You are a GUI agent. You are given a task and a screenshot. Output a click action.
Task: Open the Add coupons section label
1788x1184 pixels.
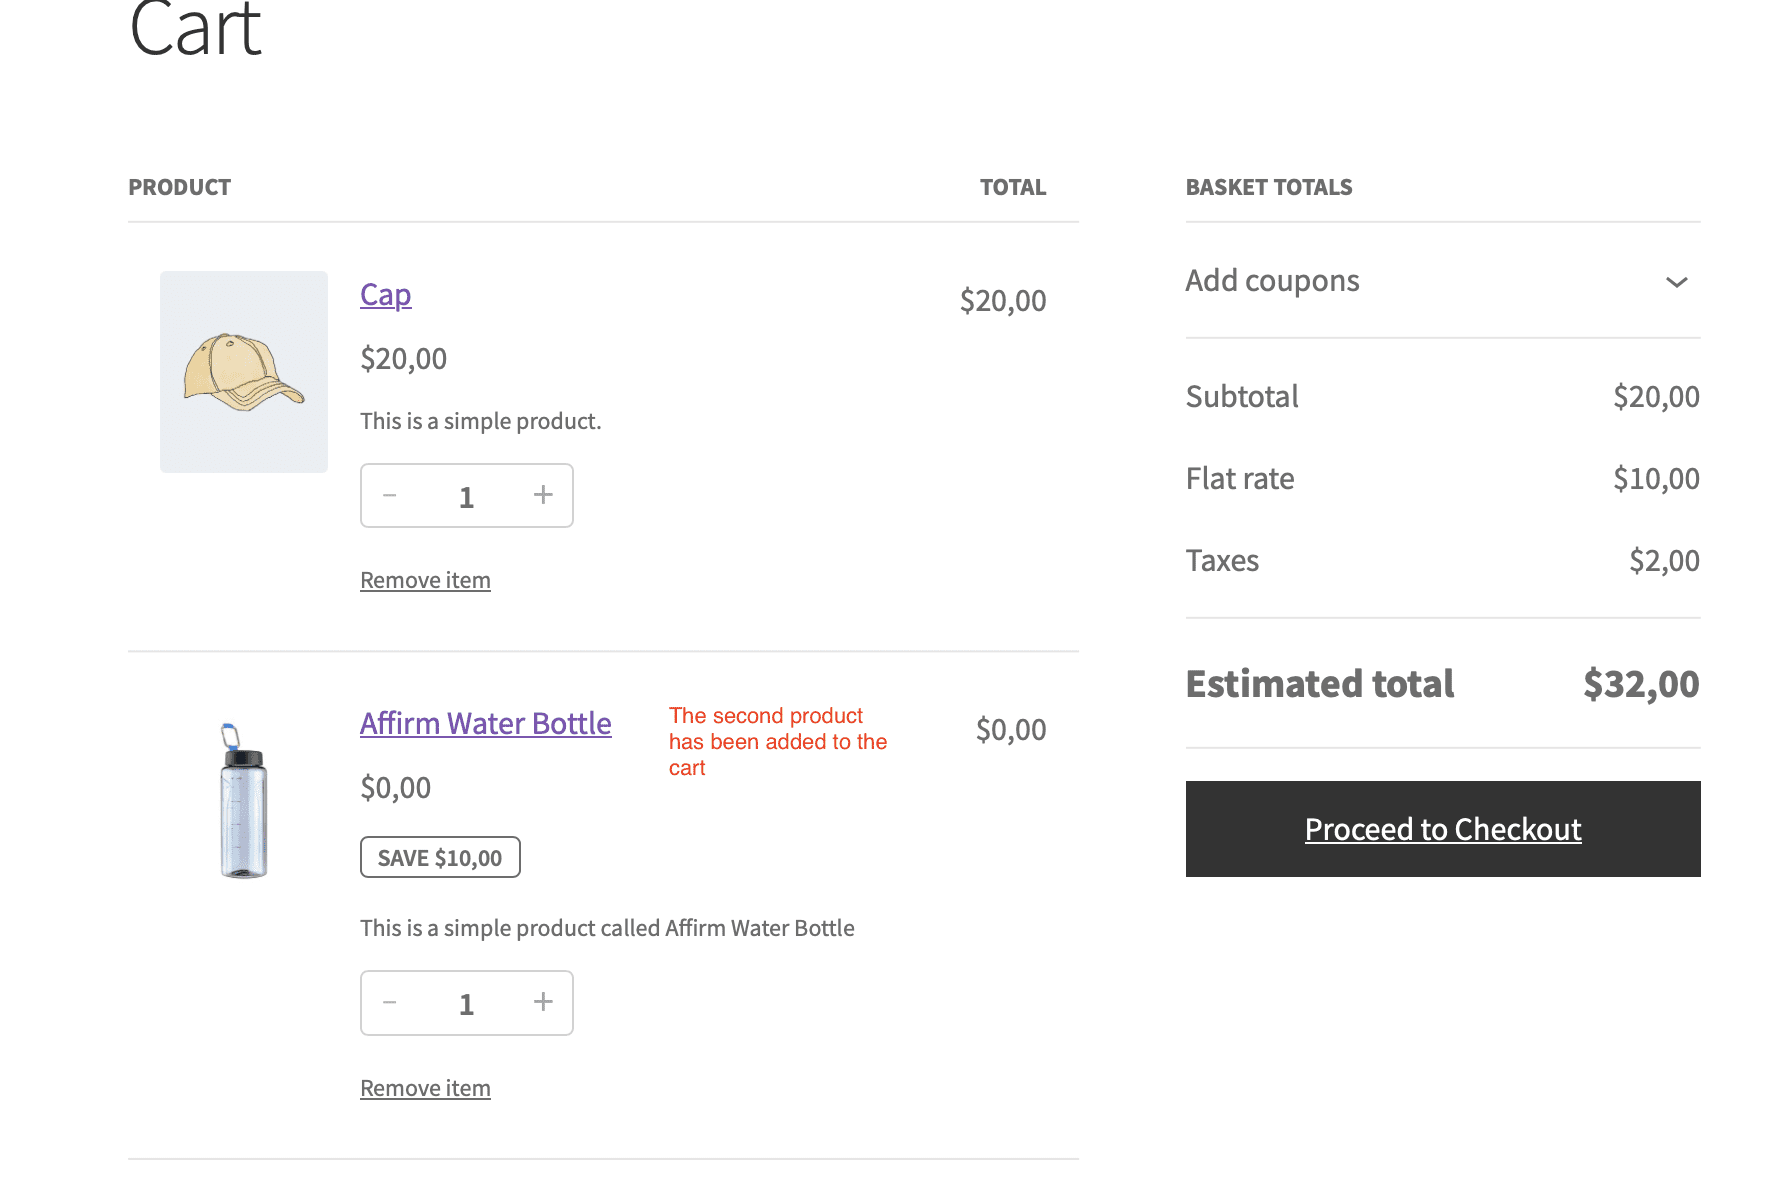1272,281
